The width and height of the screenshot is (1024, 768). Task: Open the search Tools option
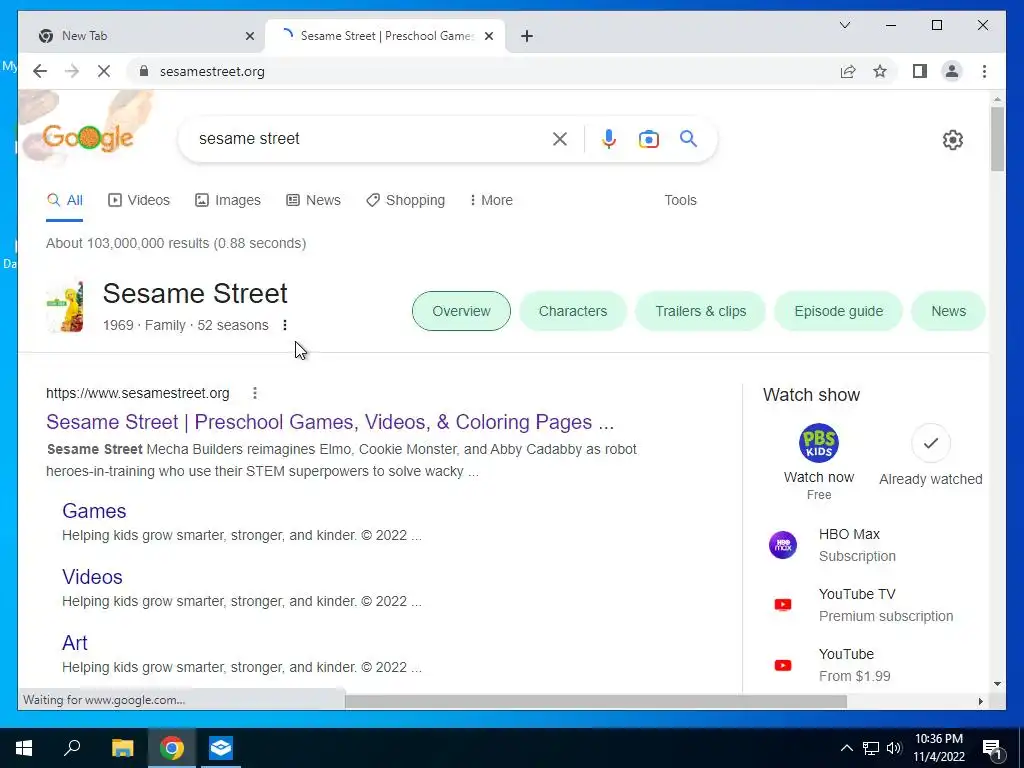pyautogui.click(x=680, y=200)
